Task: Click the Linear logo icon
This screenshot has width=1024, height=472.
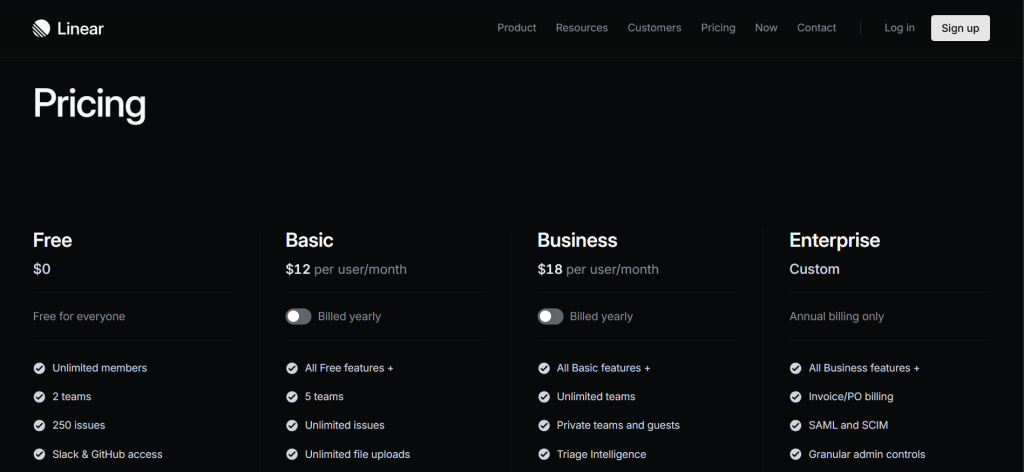Action: point(41,28)
